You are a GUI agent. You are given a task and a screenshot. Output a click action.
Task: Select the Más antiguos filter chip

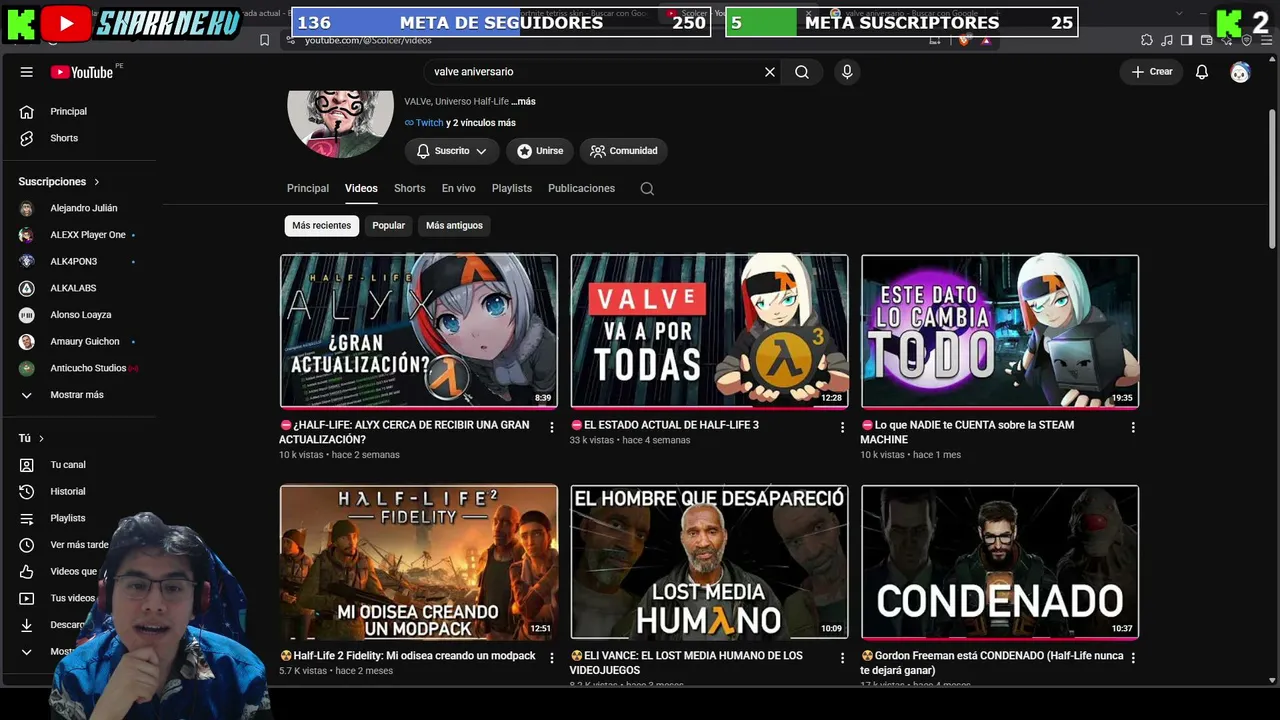click(x=454, y=226)
